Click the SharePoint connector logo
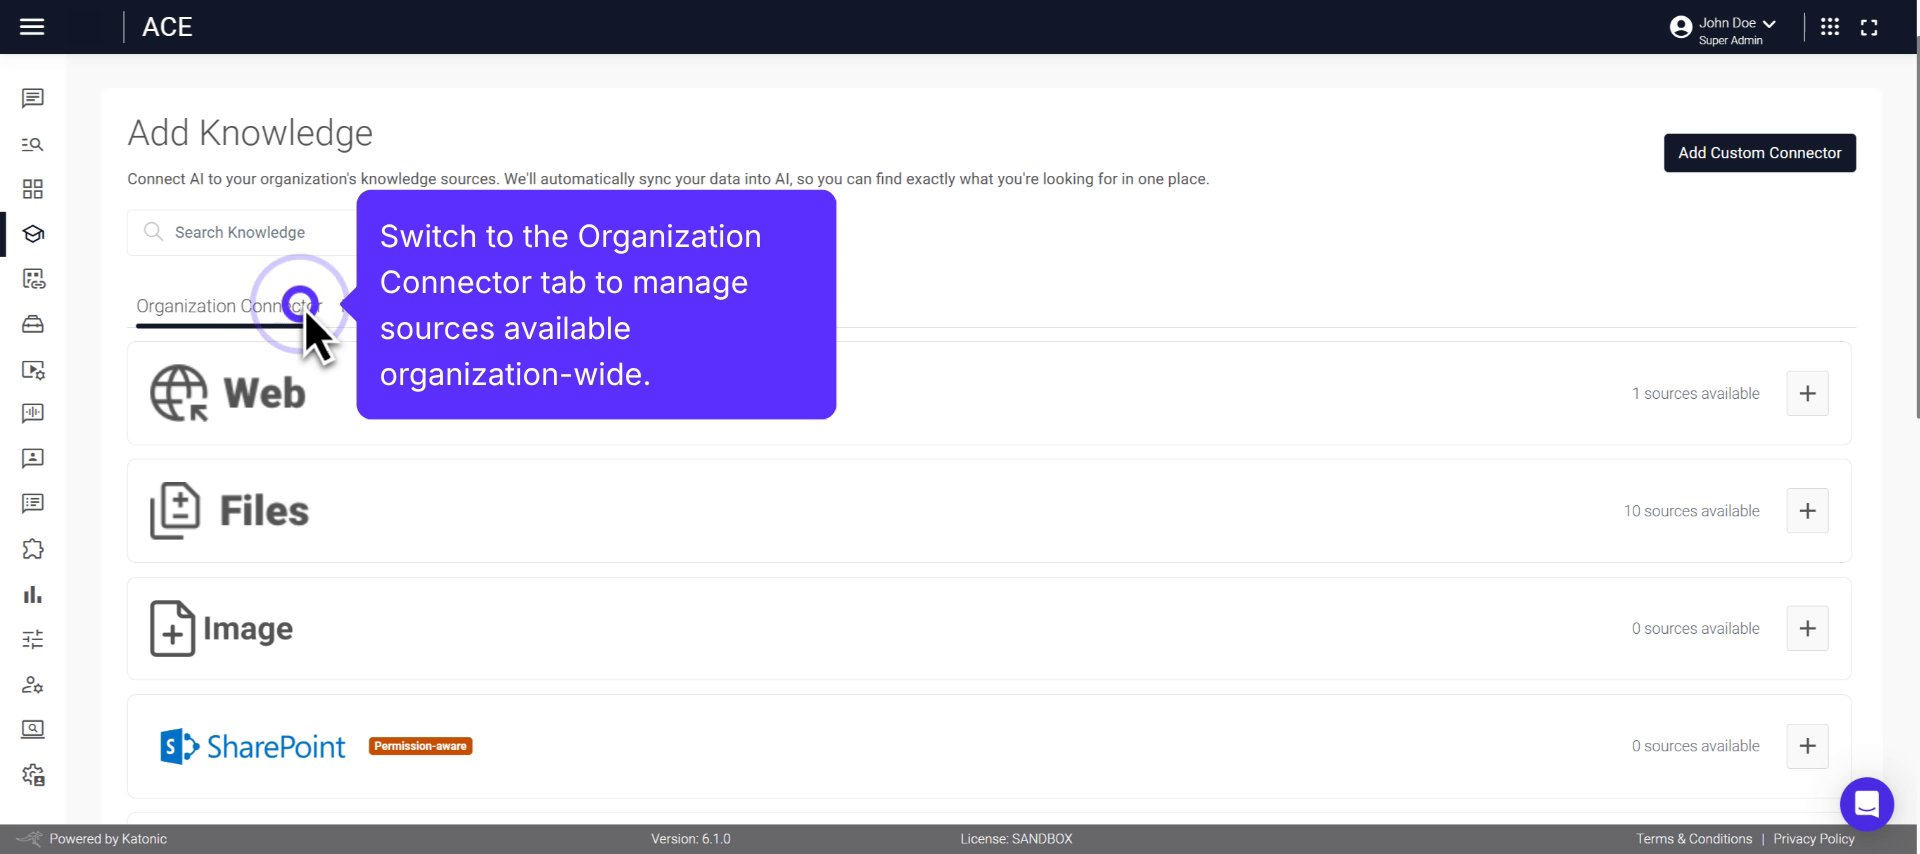 (253, 746)
